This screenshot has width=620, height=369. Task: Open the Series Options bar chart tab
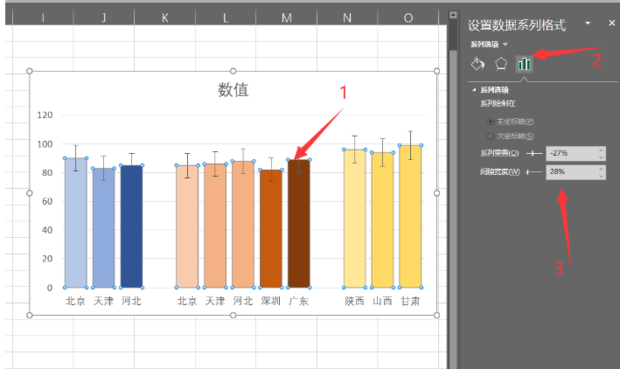coord(524,64)
